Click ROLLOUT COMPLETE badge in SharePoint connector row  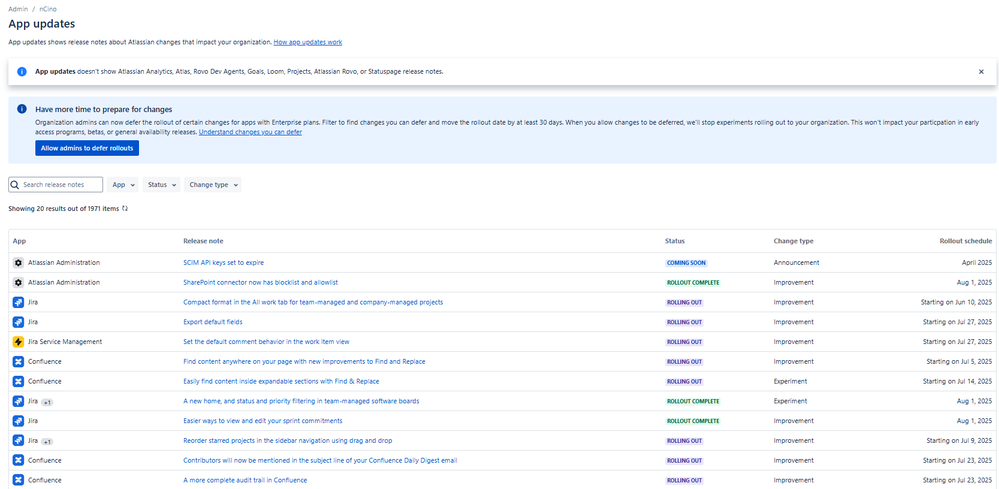pyautogui.click(x=693, y=282)
